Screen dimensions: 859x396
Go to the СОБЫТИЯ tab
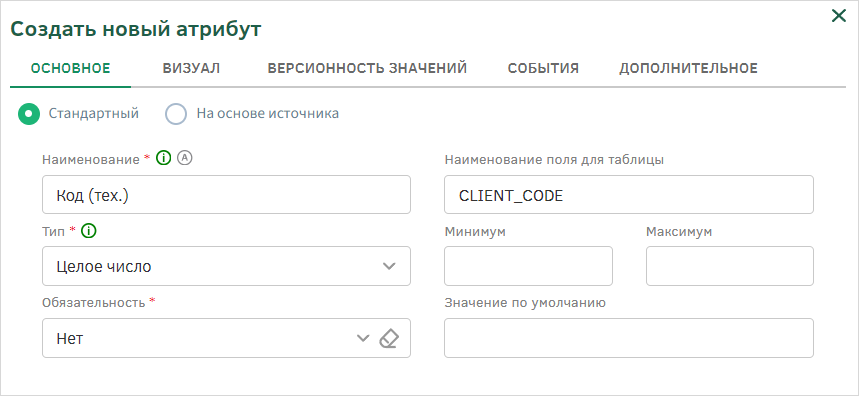click(543, 68)
